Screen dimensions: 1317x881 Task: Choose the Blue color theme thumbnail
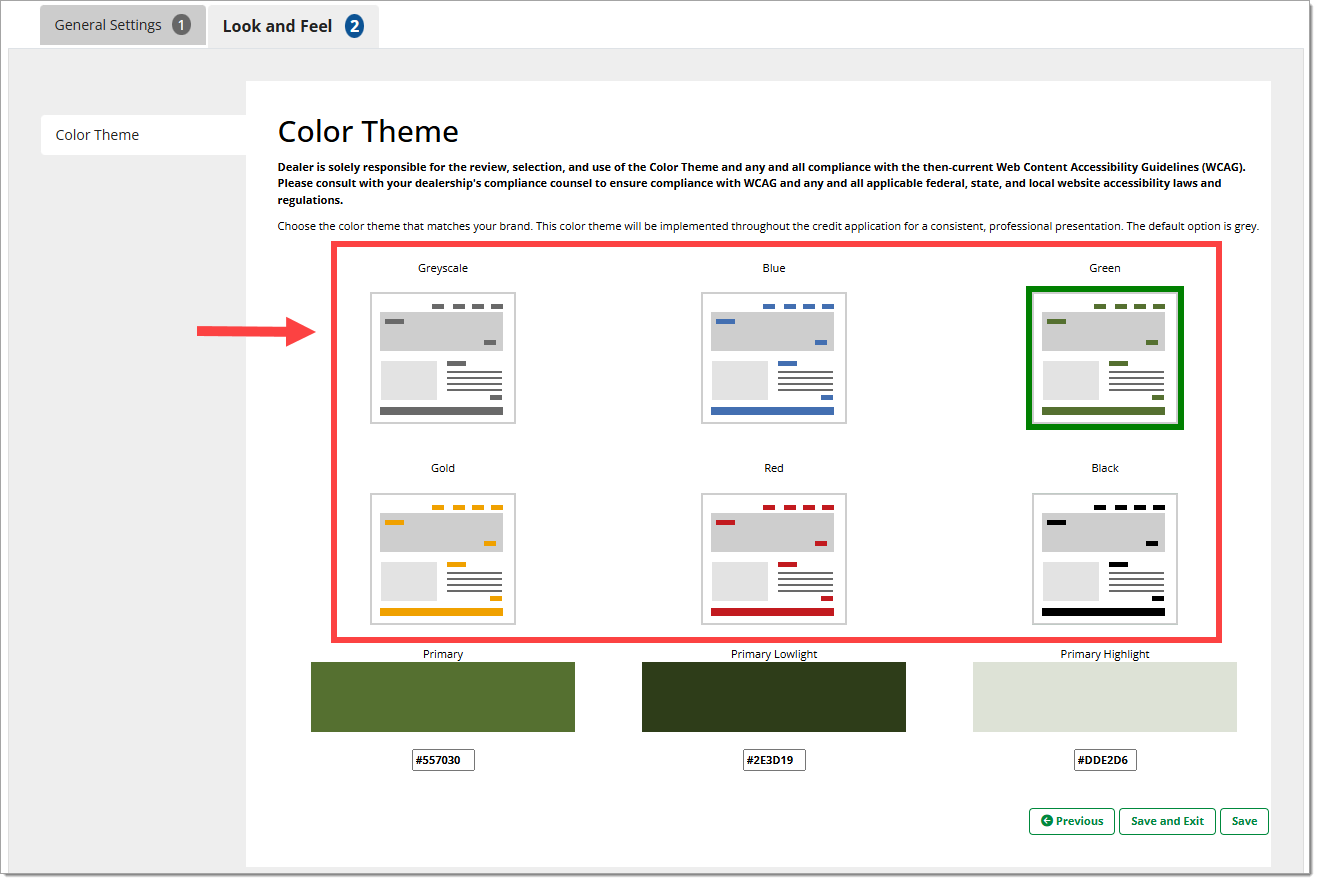[773, 357]
